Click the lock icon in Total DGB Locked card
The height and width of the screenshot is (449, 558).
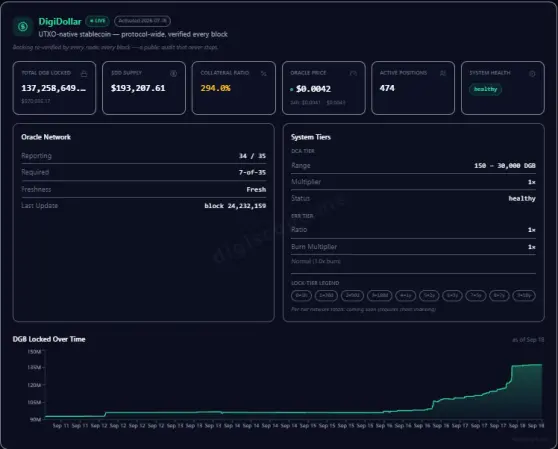(x=84, y=74)
